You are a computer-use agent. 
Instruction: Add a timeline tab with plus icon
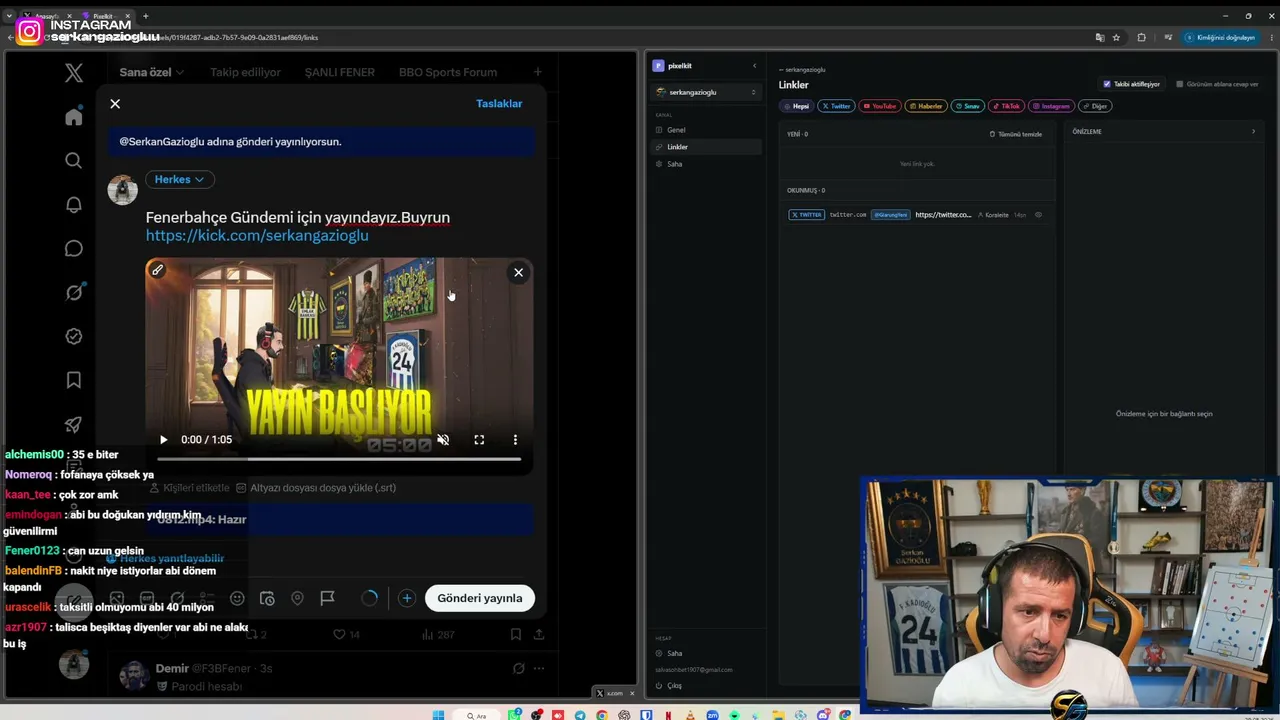537,72
